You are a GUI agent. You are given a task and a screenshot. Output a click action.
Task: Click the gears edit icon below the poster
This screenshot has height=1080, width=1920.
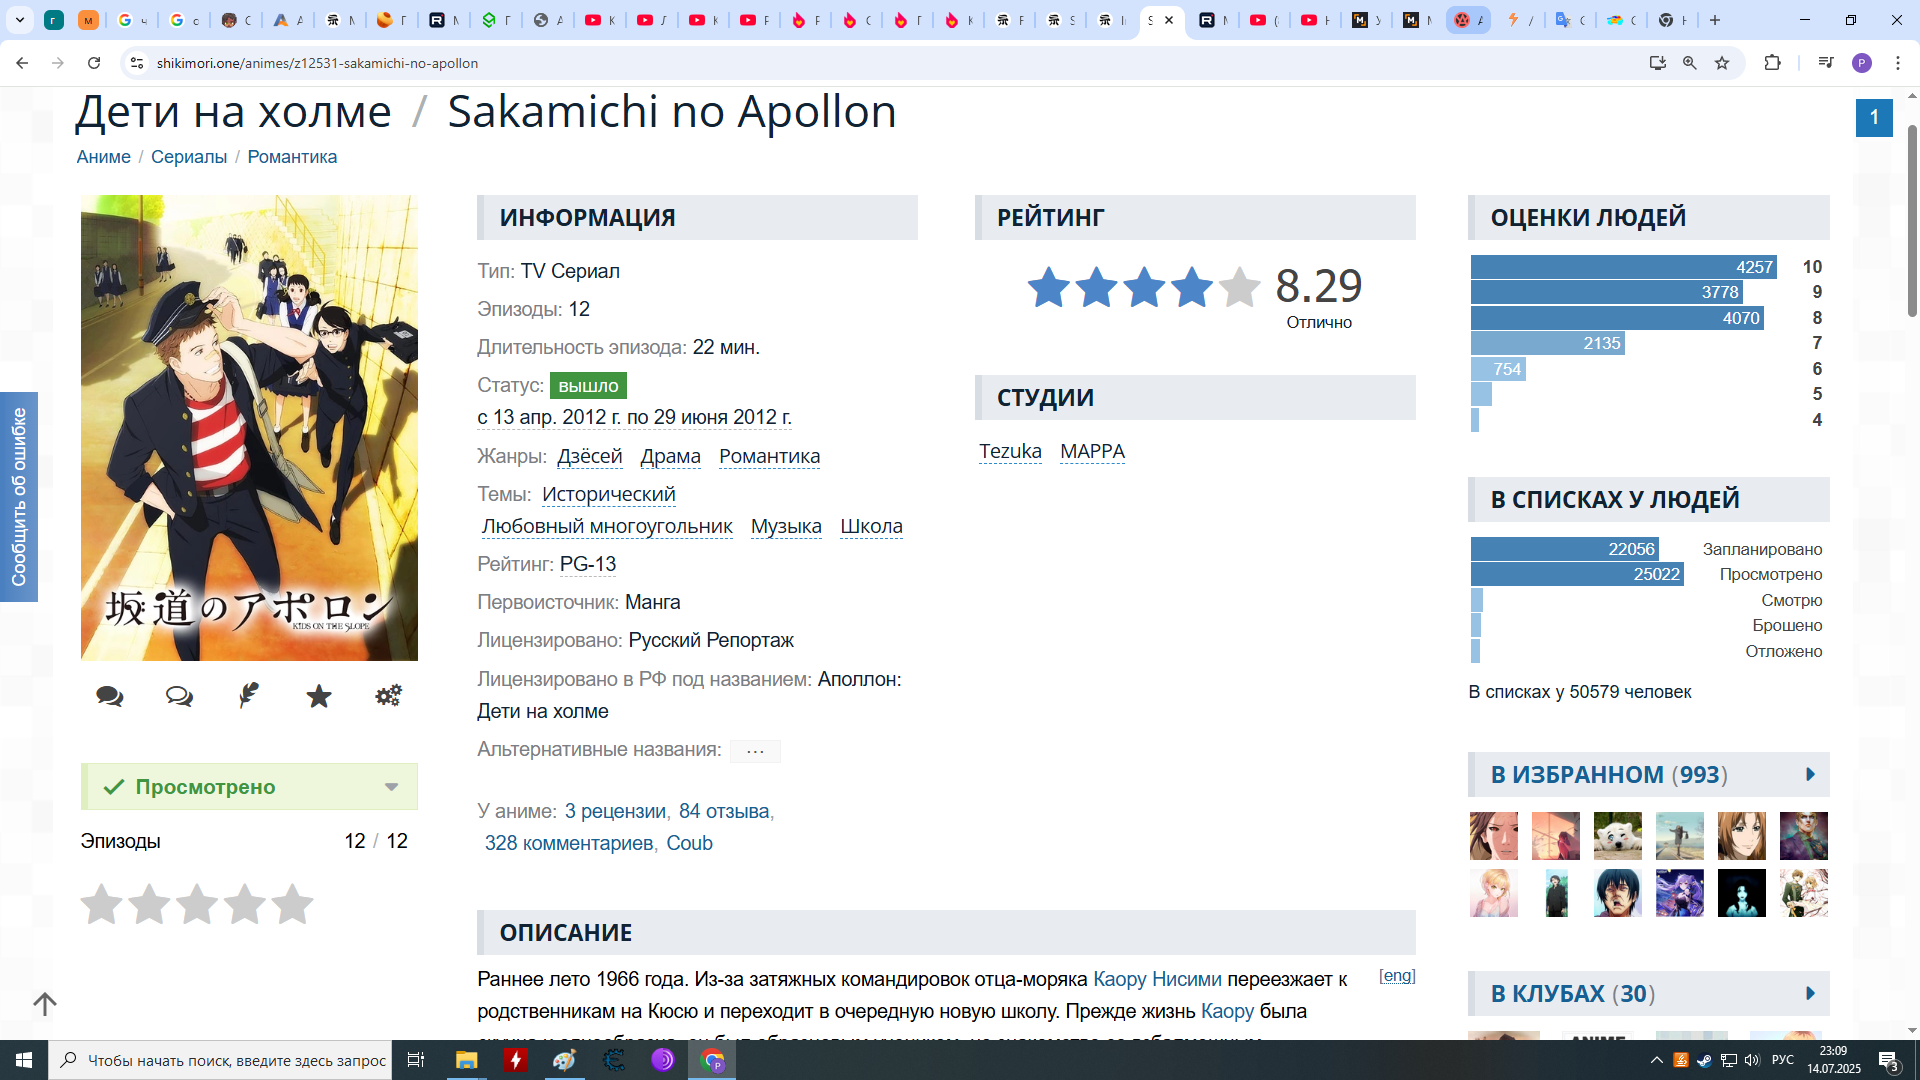point(388,696)
